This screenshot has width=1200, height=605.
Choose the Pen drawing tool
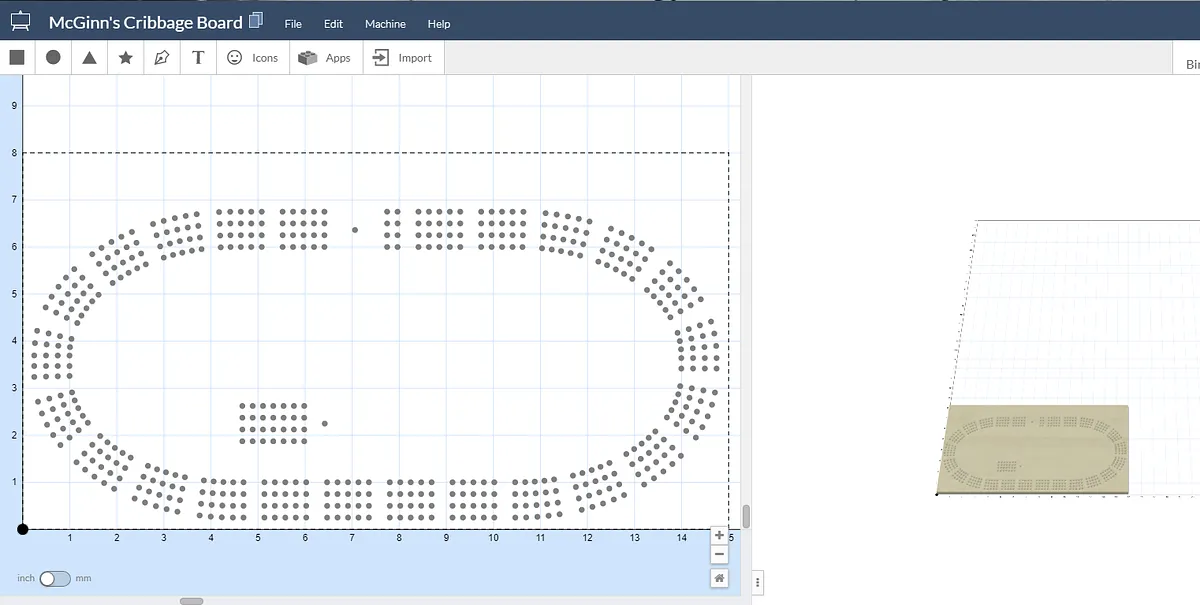(x=162, y=58)
